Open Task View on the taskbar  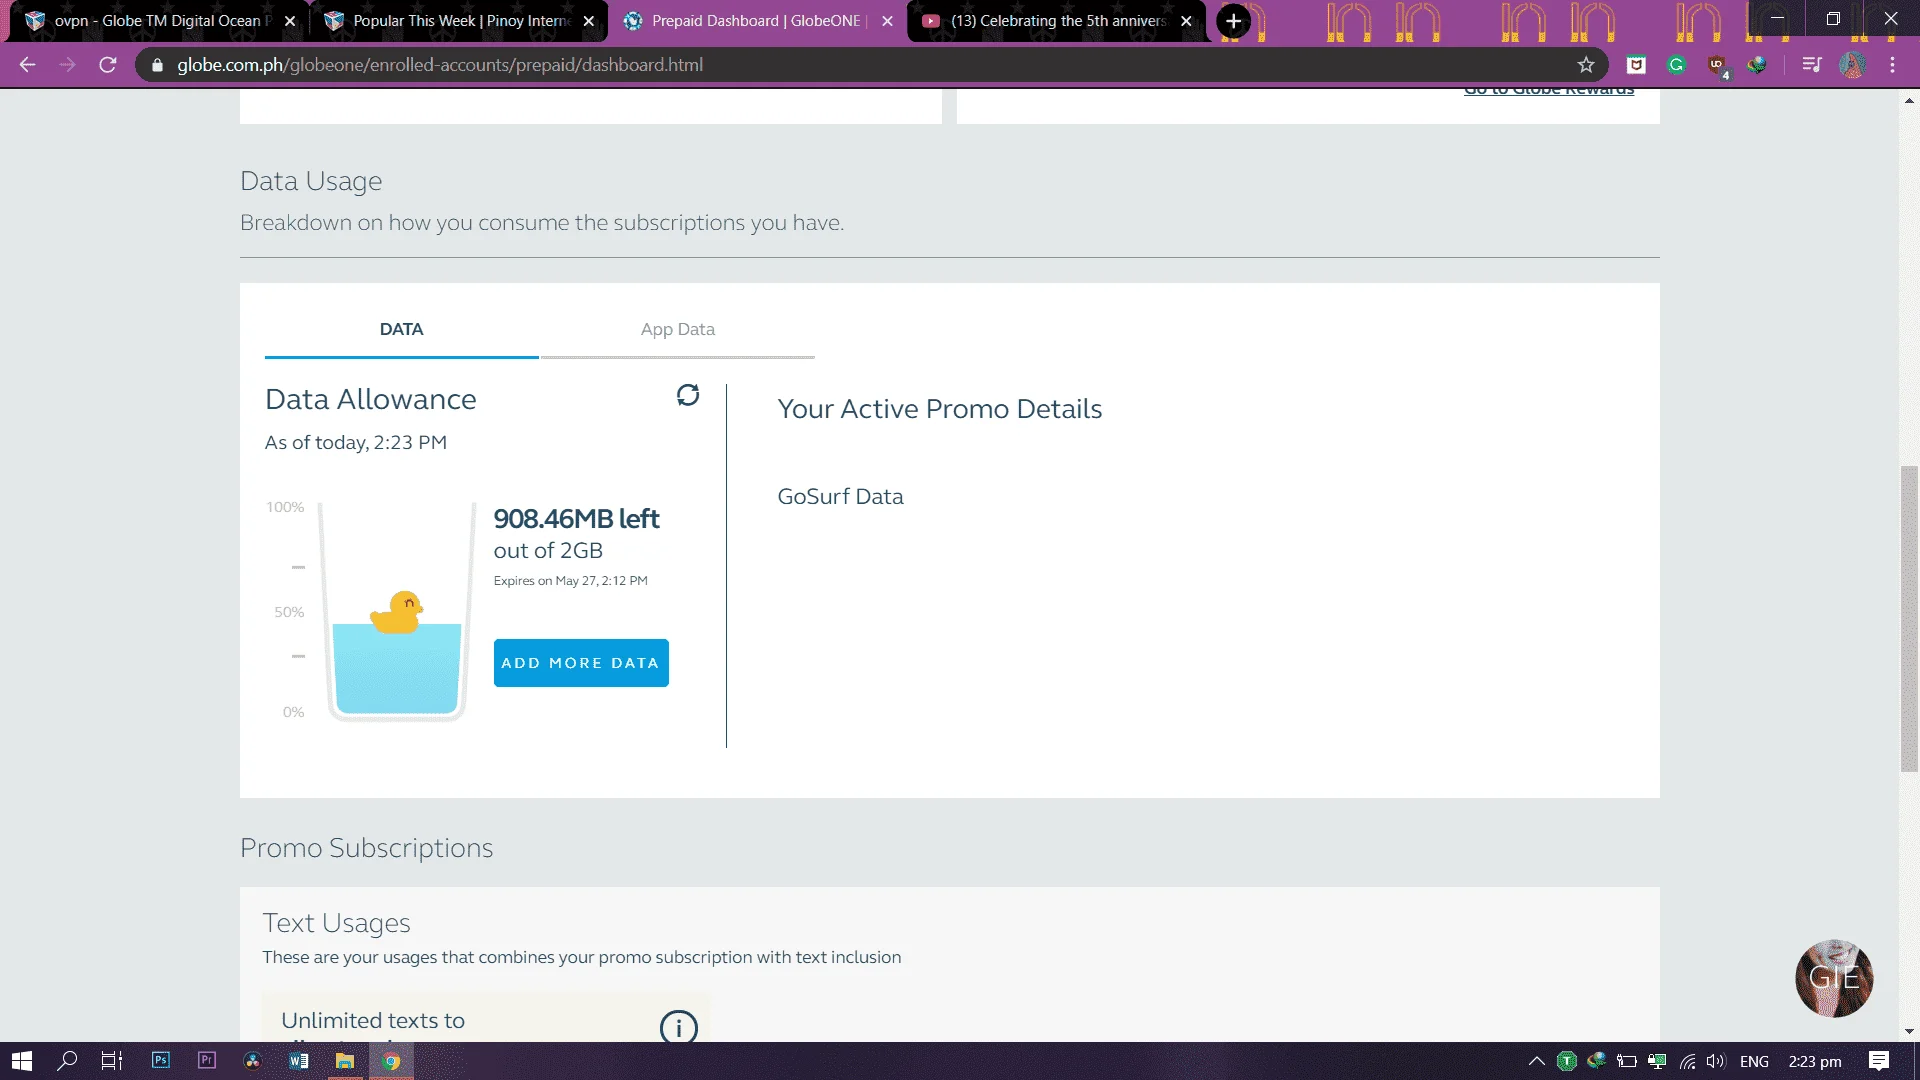click(112, 1061)
